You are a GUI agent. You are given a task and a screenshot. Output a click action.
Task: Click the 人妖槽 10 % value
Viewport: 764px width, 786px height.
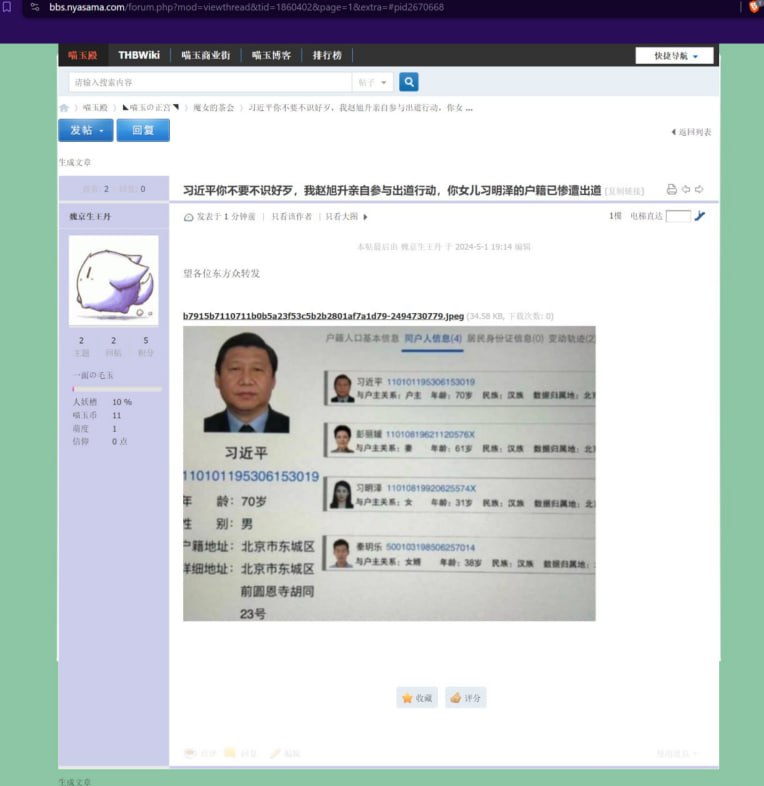[122, 402]
